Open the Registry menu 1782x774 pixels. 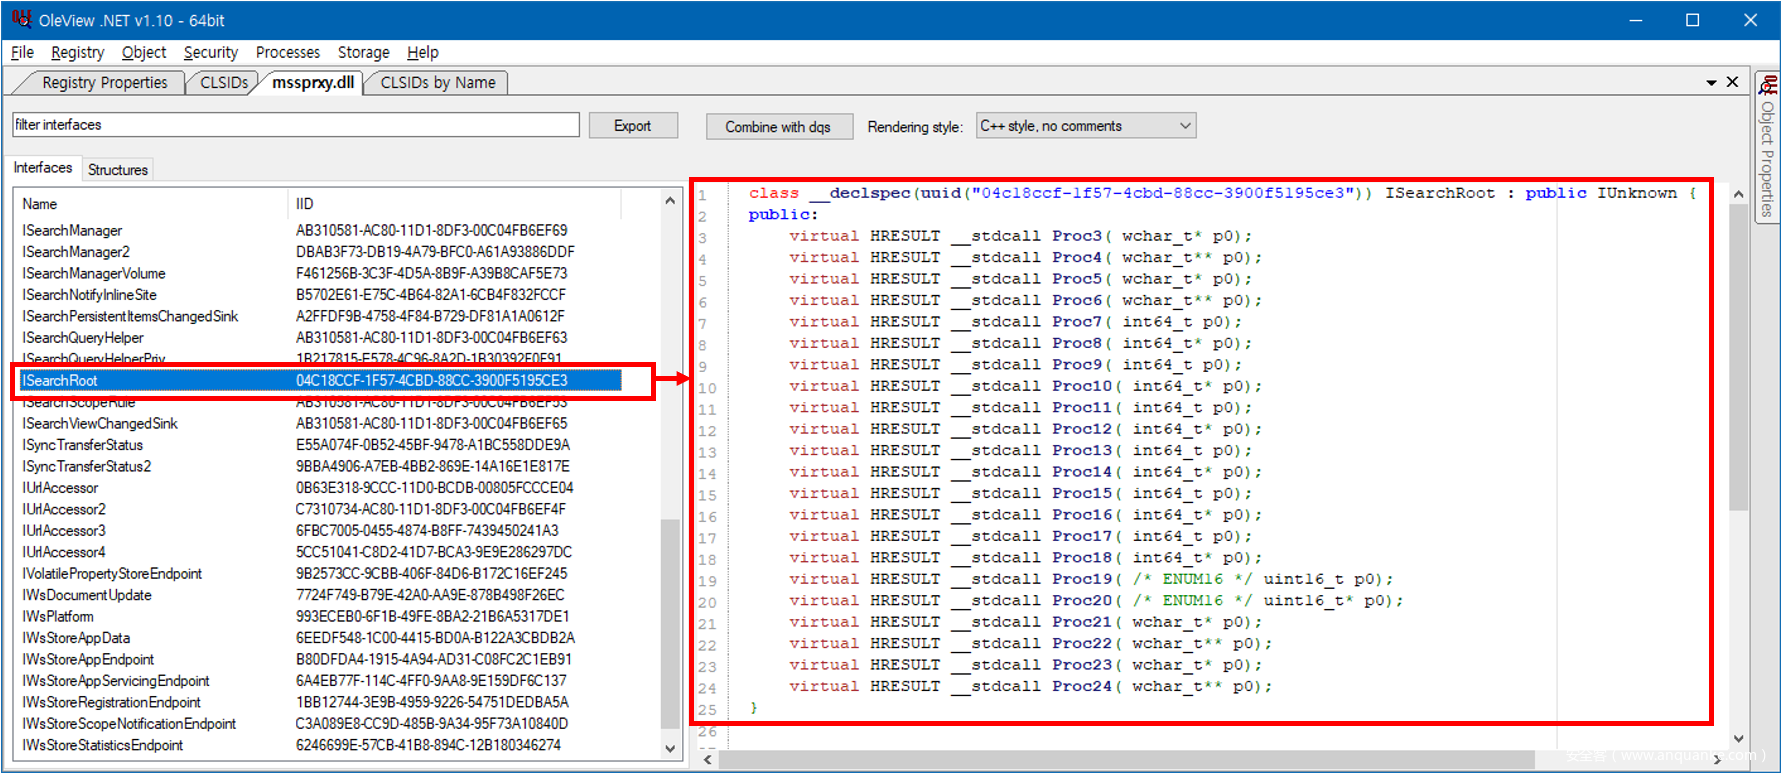(77, 52)
